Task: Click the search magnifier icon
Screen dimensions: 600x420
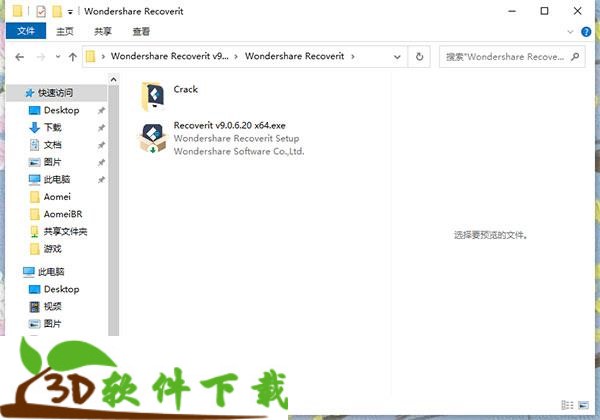Action: [575, 57]
